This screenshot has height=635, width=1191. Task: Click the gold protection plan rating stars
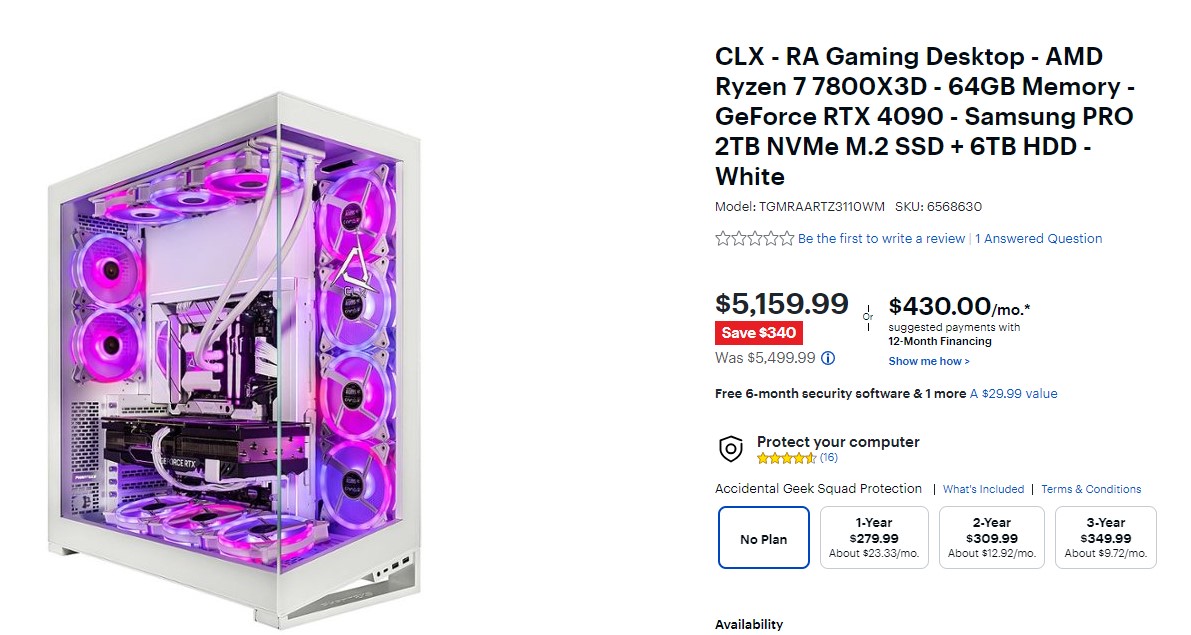pos(786,458)
